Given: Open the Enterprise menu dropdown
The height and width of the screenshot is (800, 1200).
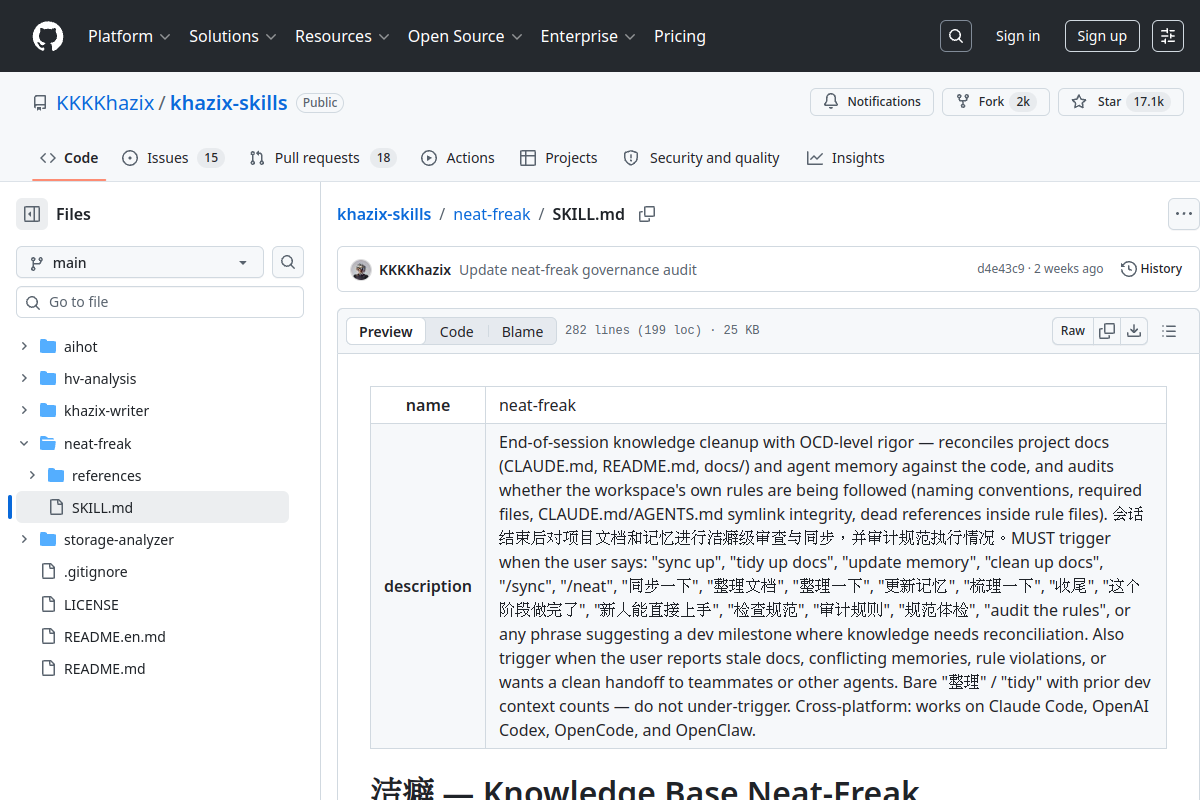Looking at the screenshot, I should pyautogui.click(x=588, y=36).
